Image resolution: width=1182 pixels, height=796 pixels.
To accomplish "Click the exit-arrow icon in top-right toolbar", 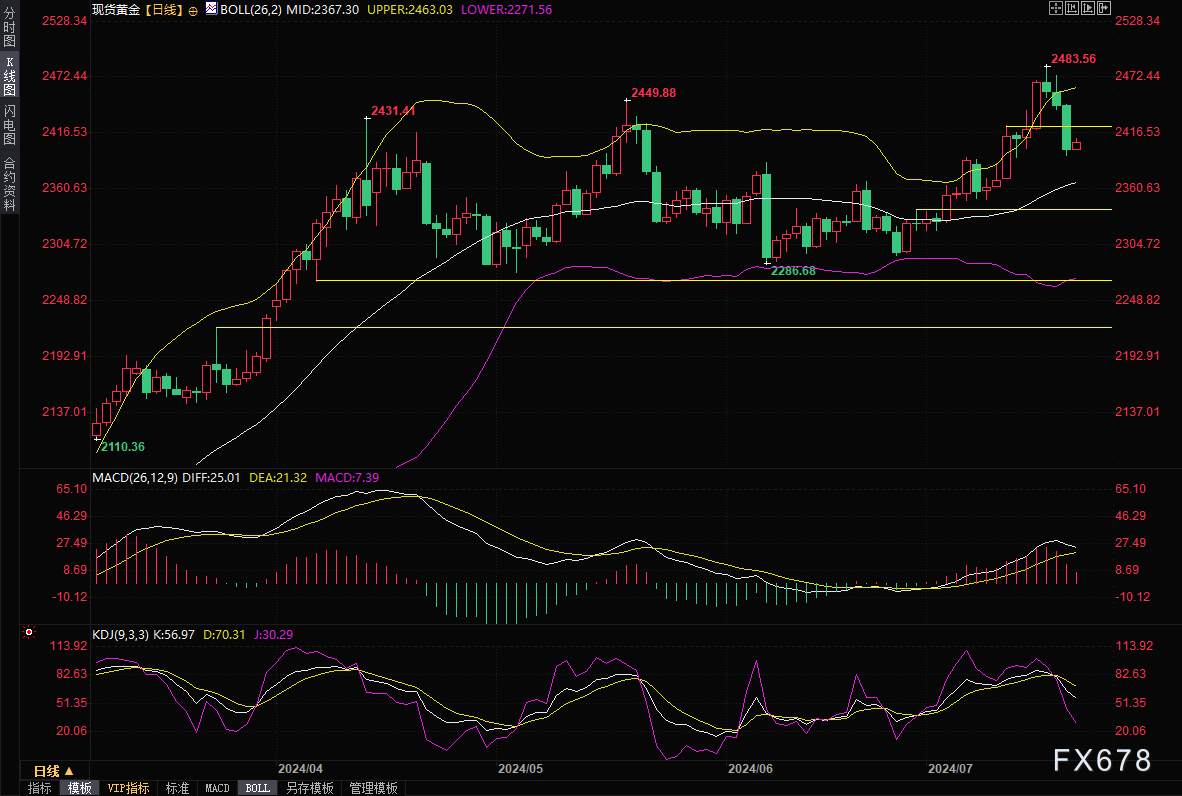I will pyautogui.click(x=1105, y=8).
